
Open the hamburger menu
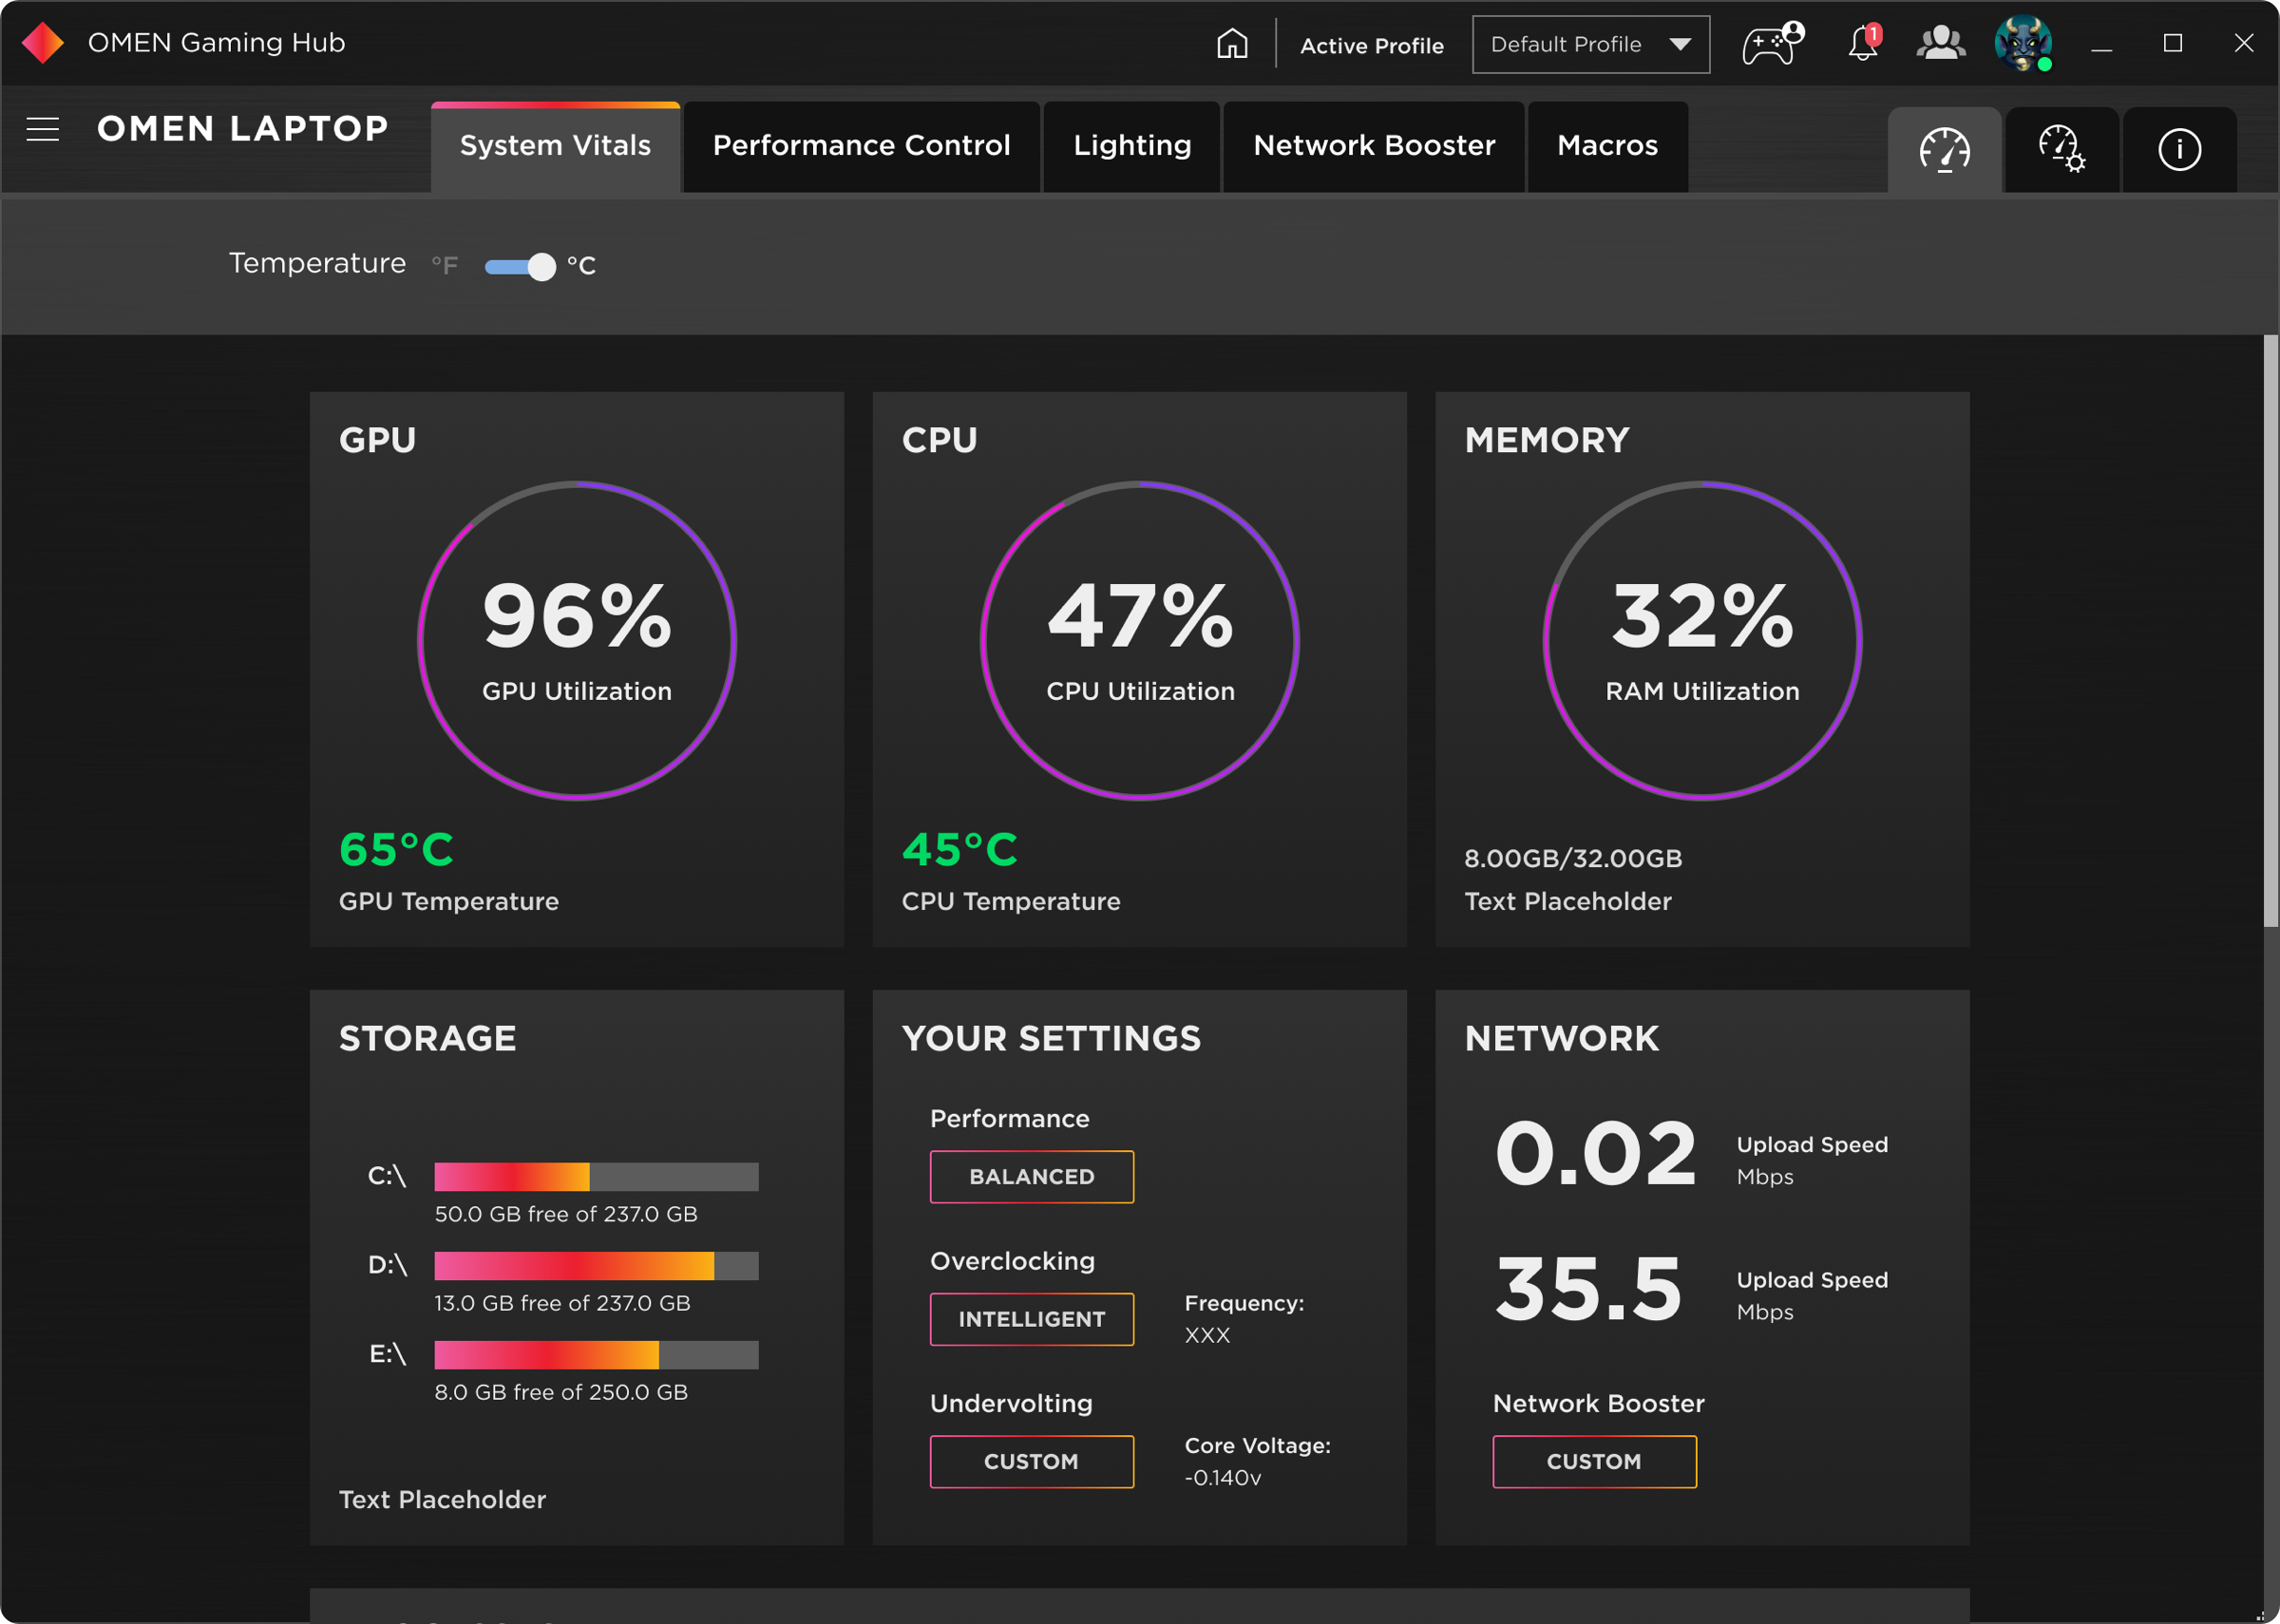tap(43, 129)
